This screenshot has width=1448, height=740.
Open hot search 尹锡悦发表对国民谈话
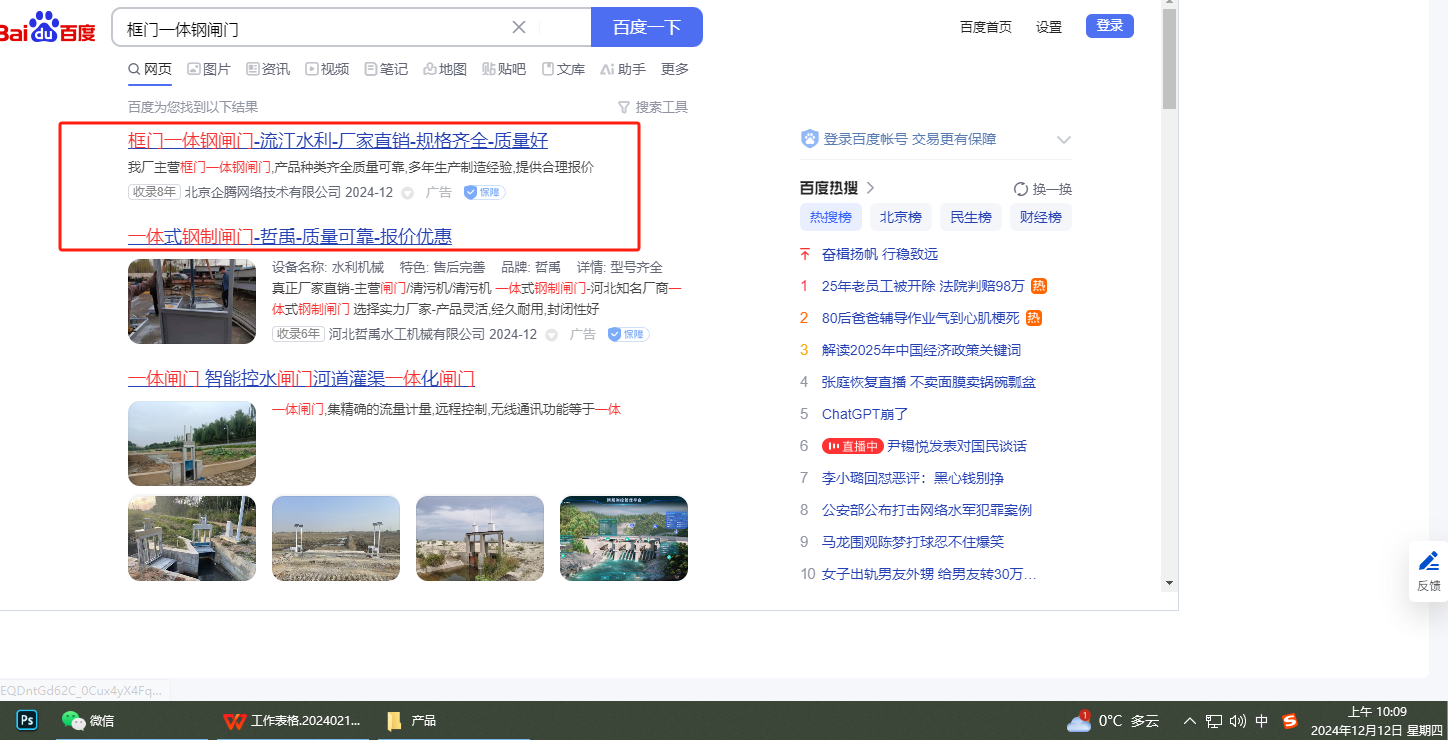tap(957, 446)
